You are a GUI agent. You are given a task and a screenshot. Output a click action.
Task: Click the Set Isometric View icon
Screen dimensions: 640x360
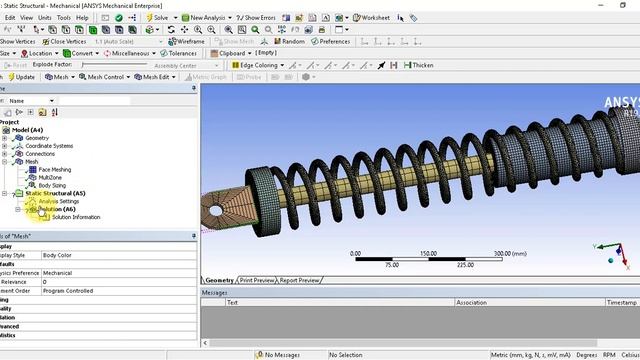click(282, 29)
